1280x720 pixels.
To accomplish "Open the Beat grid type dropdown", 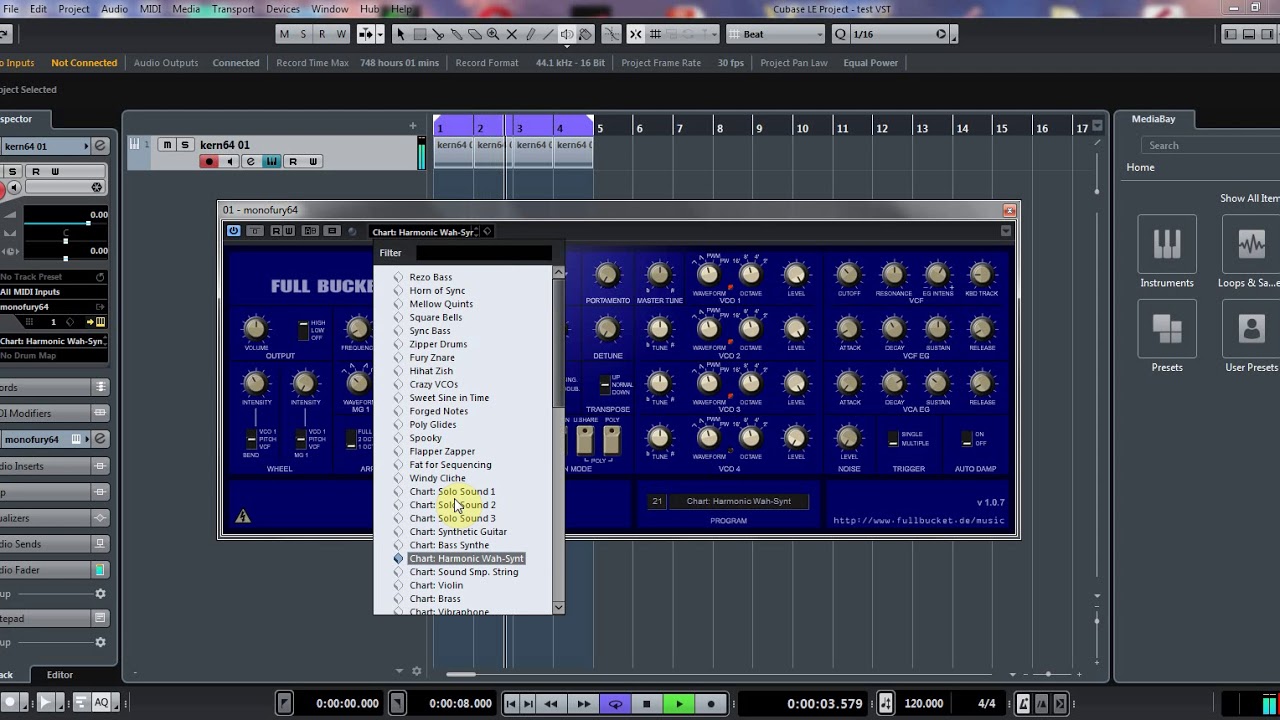I will click(x=776, y=34).
